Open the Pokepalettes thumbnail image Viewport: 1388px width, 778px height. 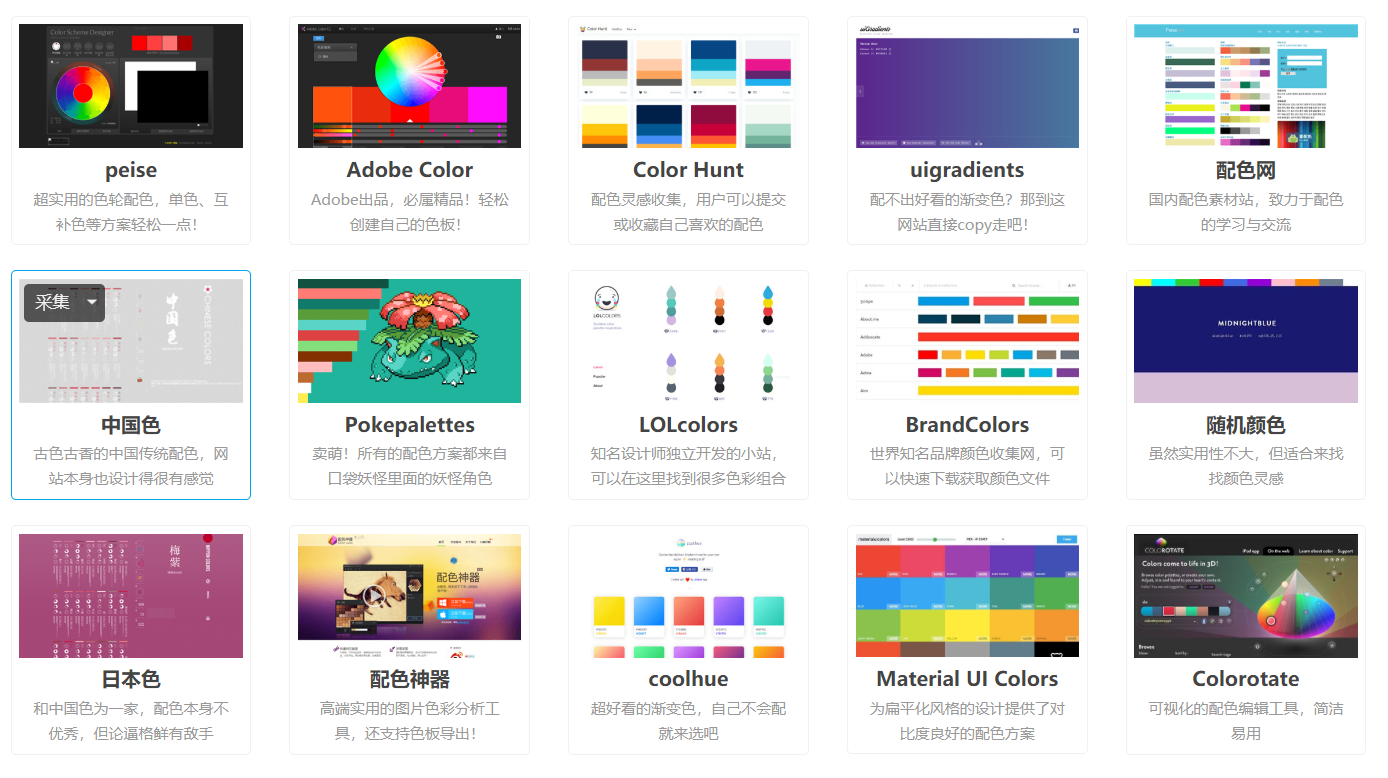(409, 341)
